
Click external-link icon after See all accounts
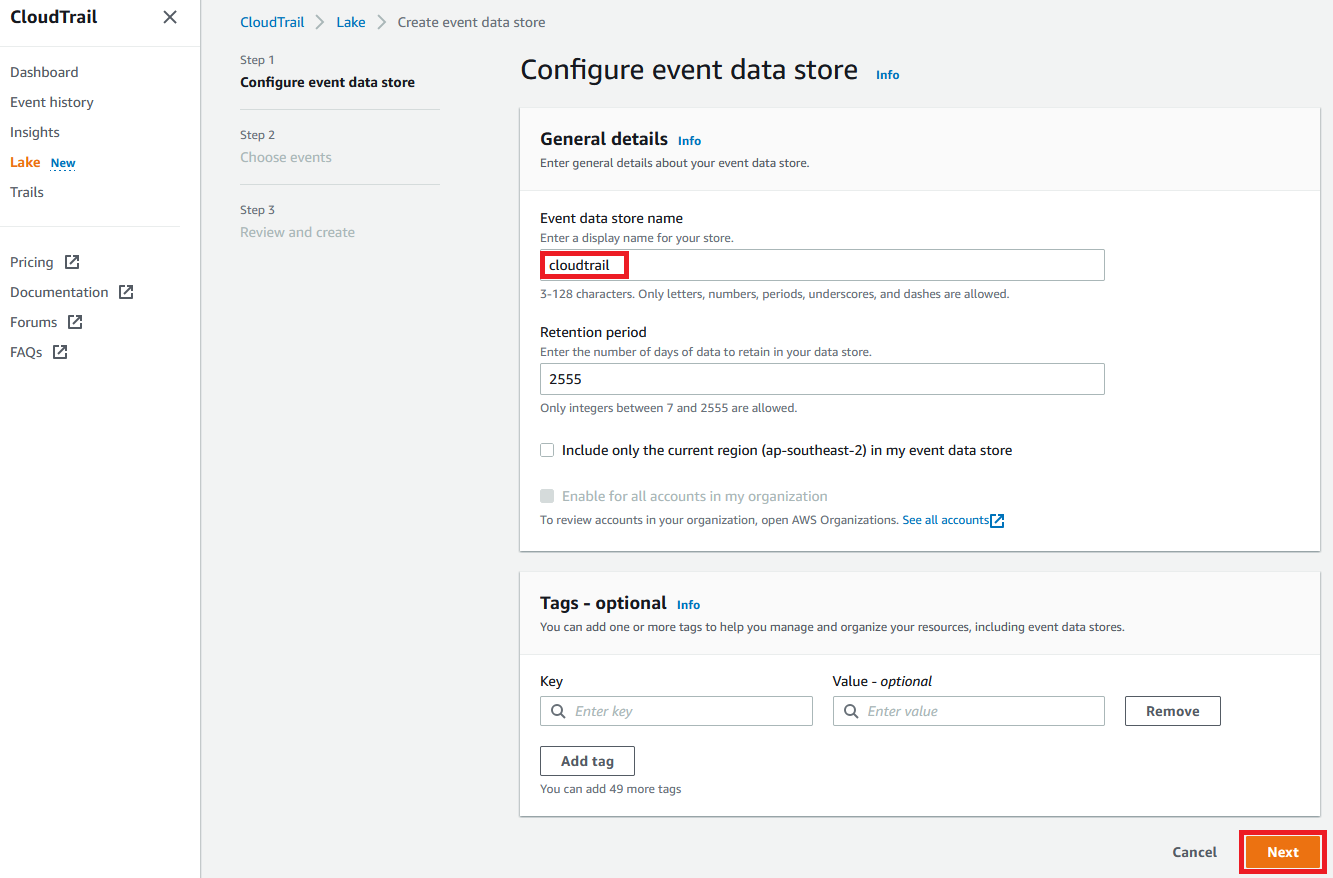(x=997, y=520)
